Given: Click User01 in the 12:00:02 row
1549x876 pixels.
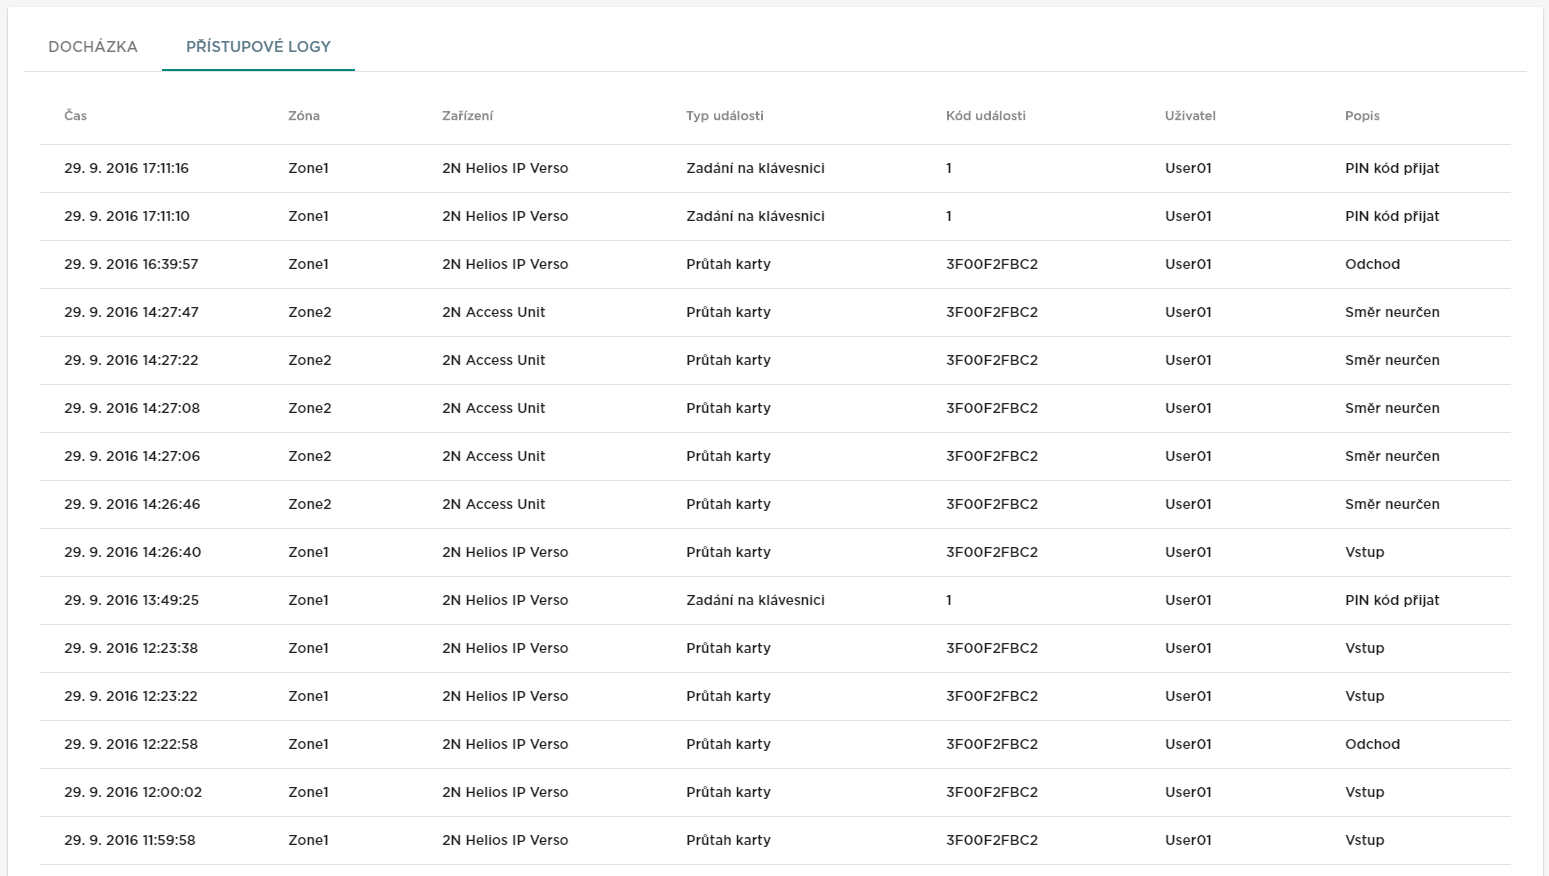Looking at the screenshot, I should (1188, 792).
